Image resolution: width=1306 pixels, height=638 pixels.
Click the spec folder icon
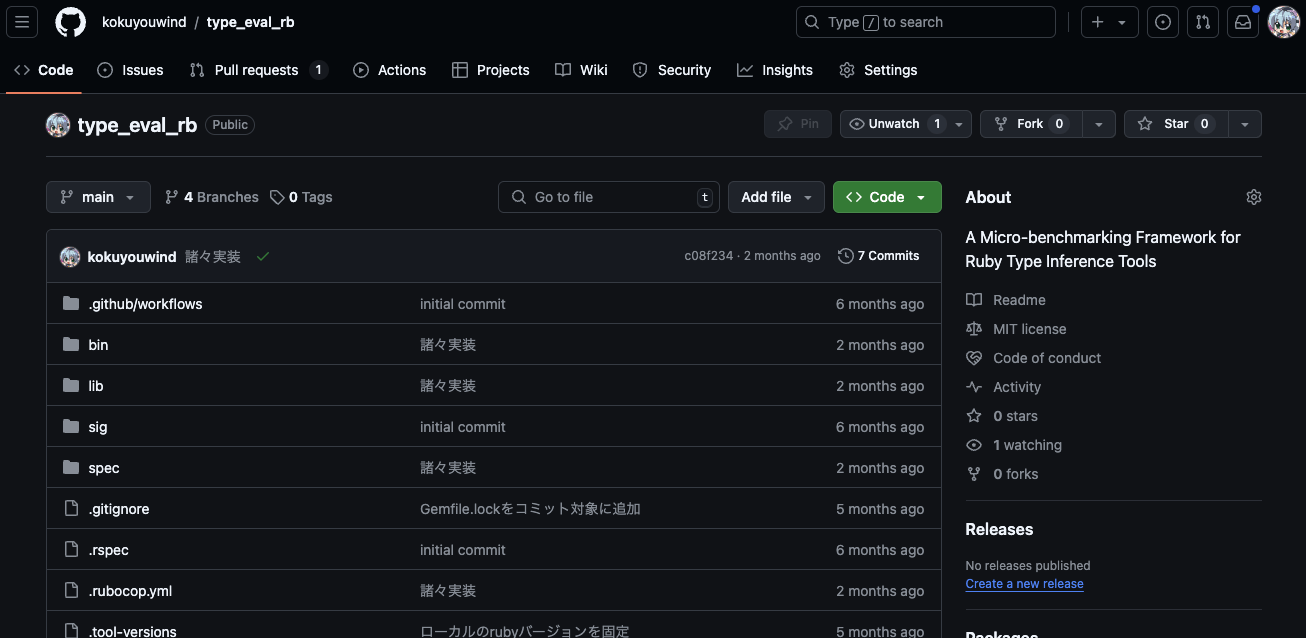71,468
